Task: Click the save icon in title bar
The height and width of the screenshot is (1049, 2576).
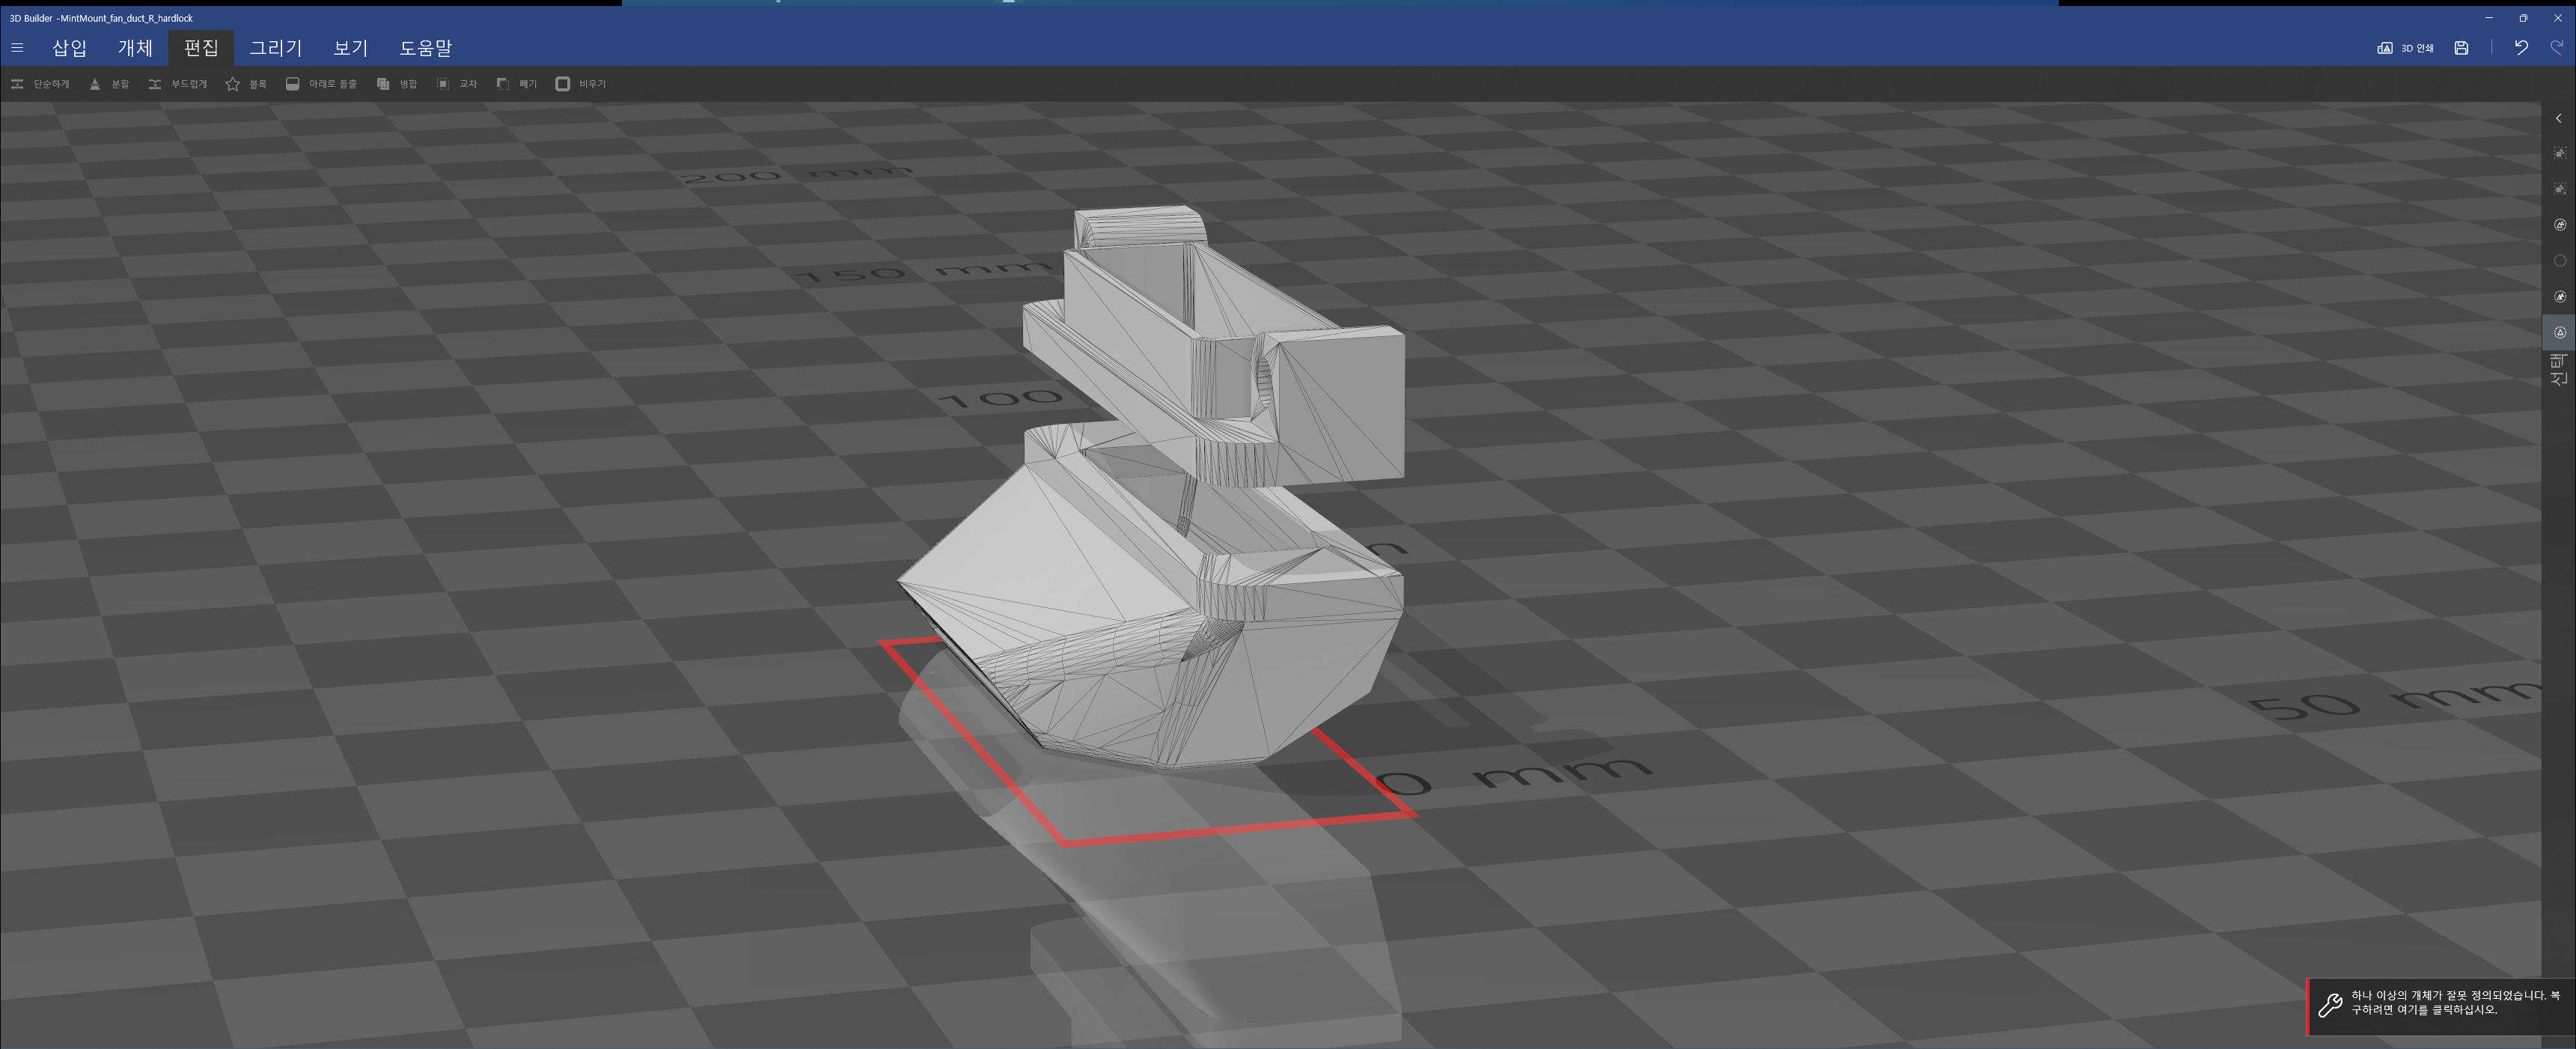Action: click(x=2461, y=47)
